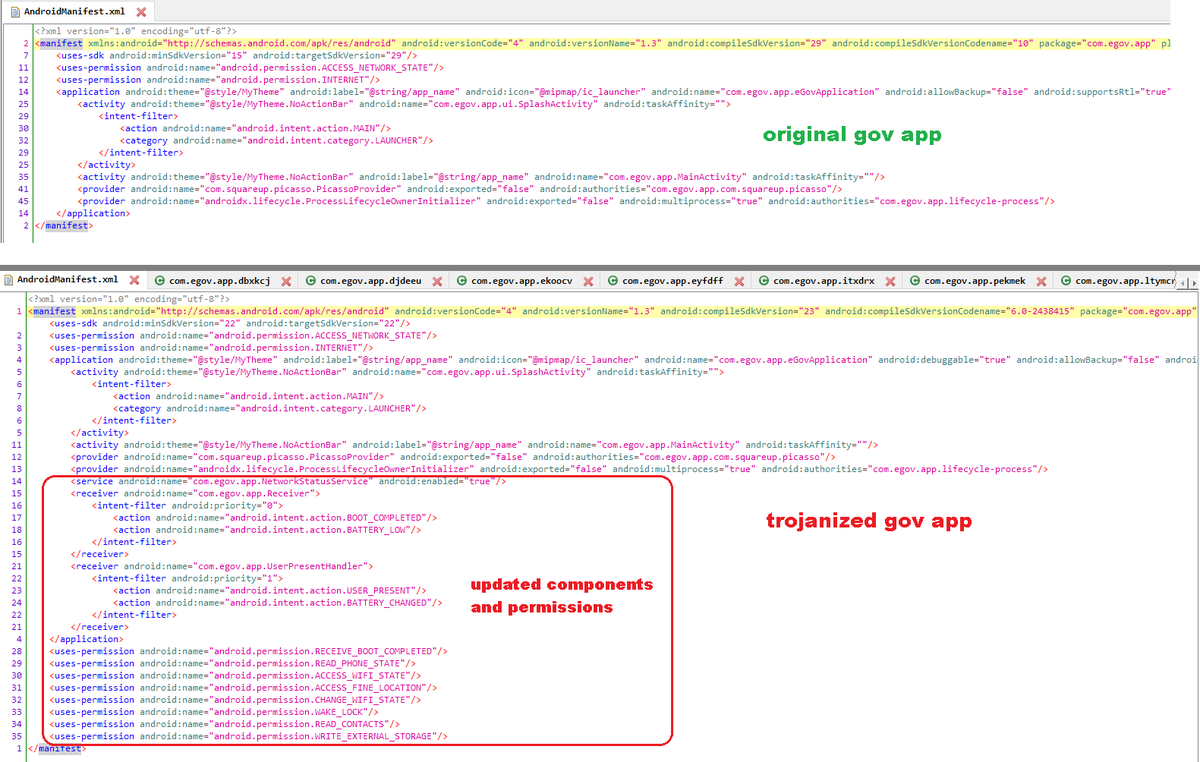Image resolution: width=1200 pixels, height=762 pixels.
Task: Click the ACCESS_FINE_LOCATION permission line
Action: tap(243, 687)
